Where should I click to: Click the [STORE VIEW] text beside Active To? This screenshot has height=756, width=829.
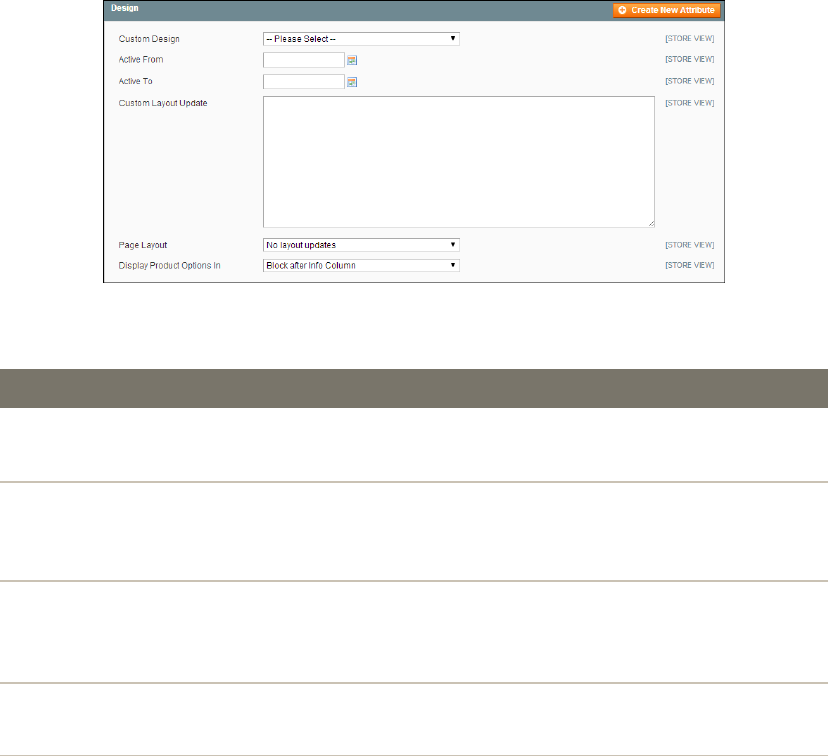tap(689, 81)
